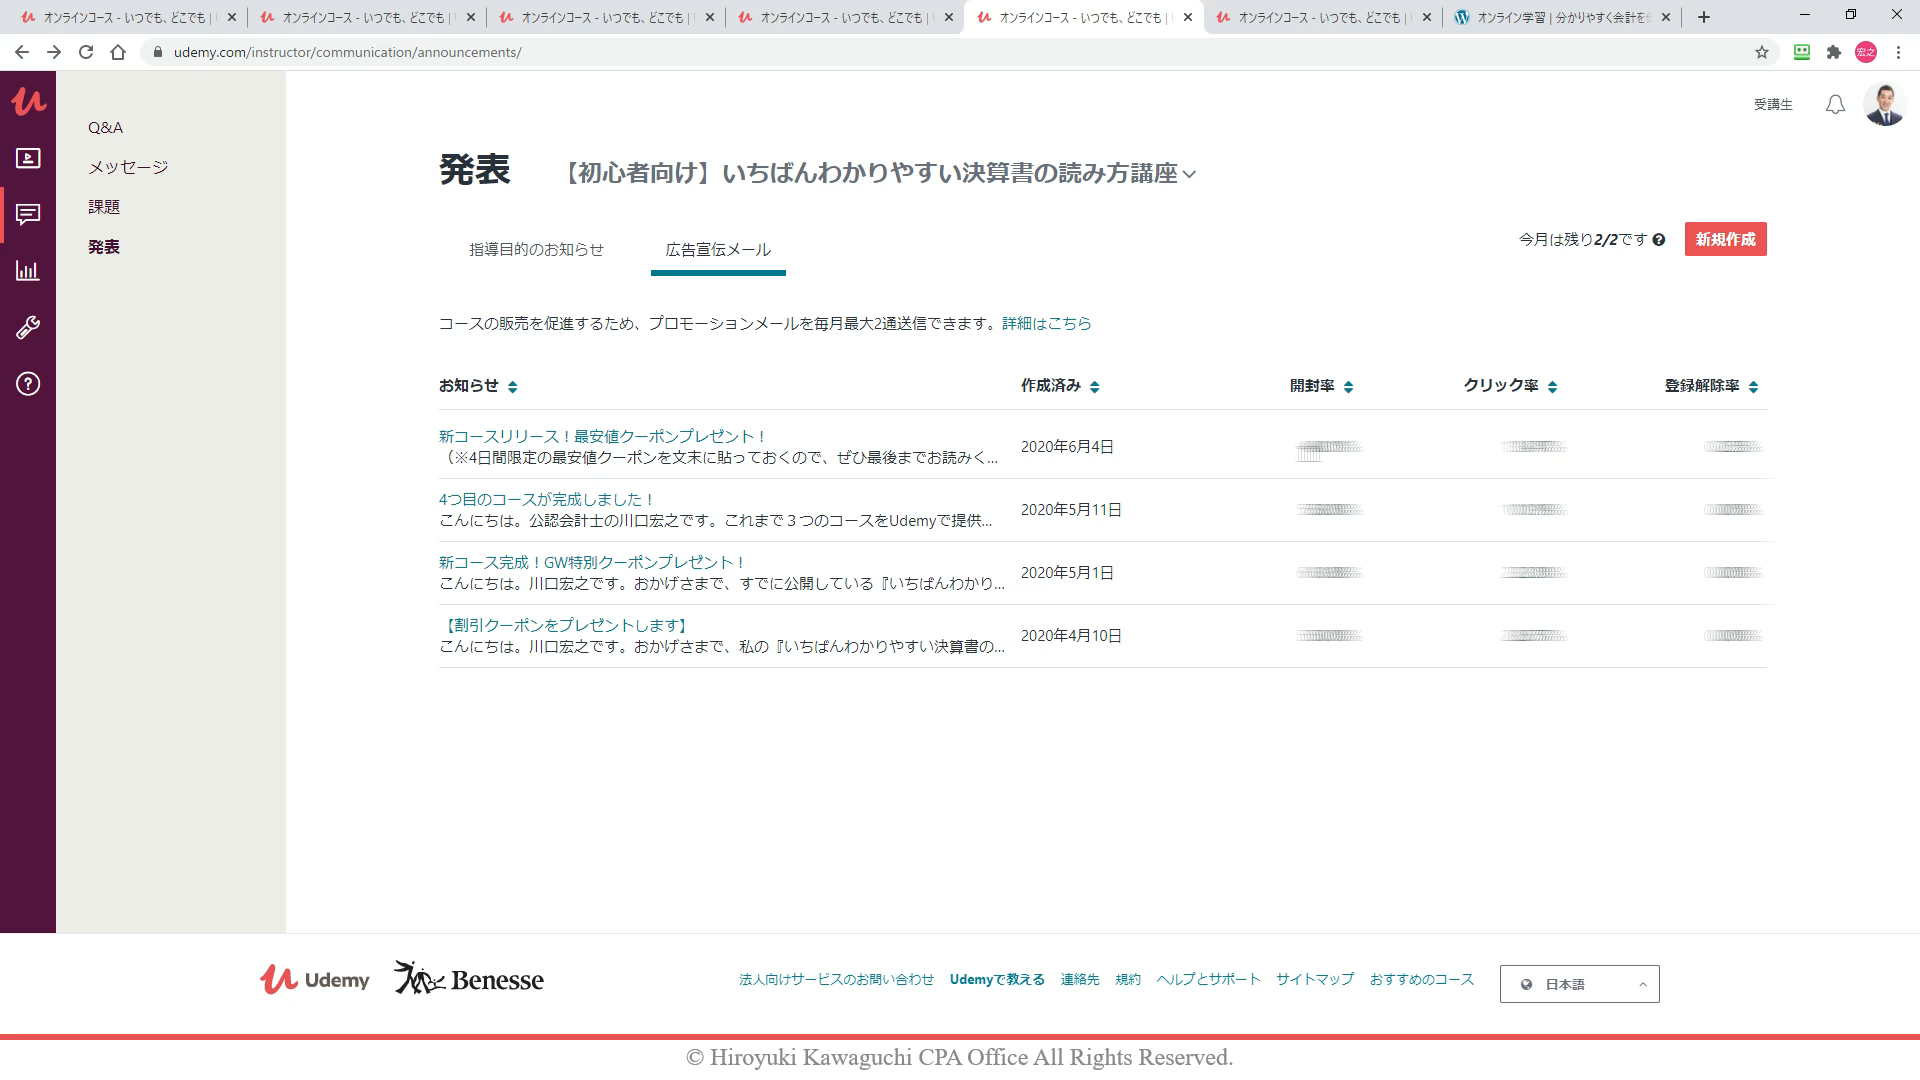Viewport: 1920px width, 1080px height.
Task: Reload the page
Action: [86, 52]
